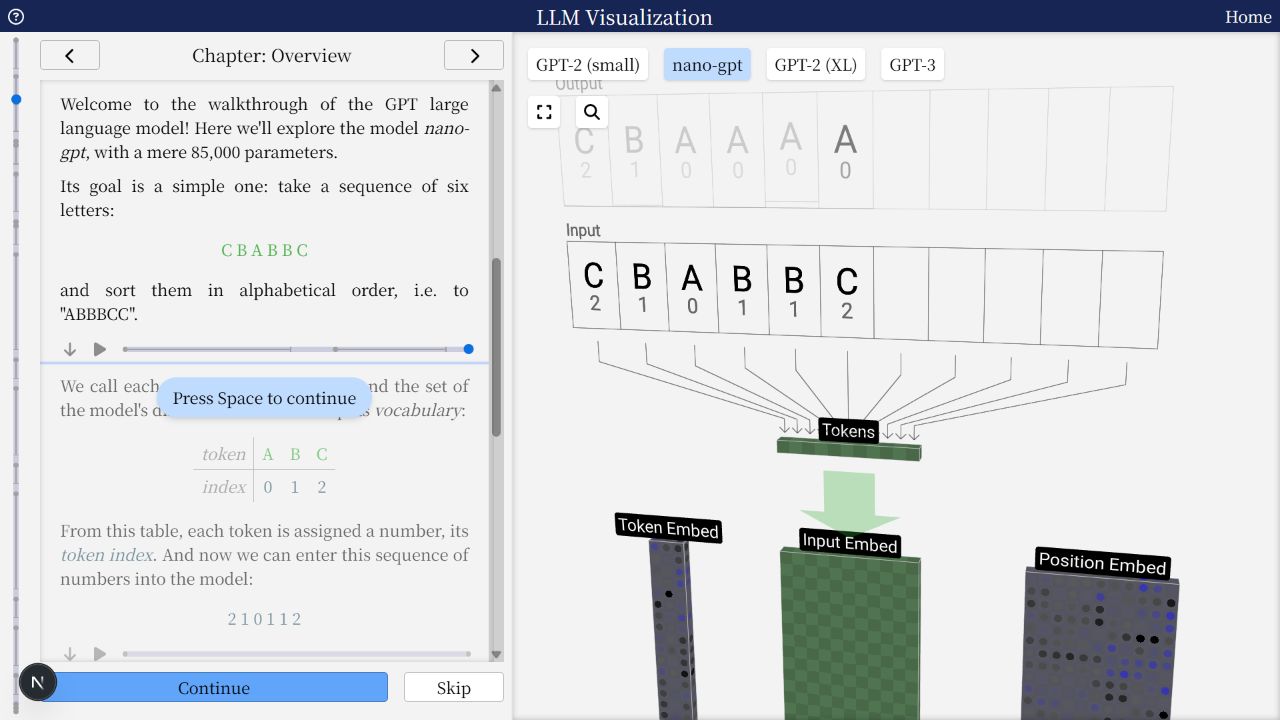Click the Skip button
Image resolution: width=1280 pixels, height=720 pixels.
pyautogui.click(x=454, y=687)
